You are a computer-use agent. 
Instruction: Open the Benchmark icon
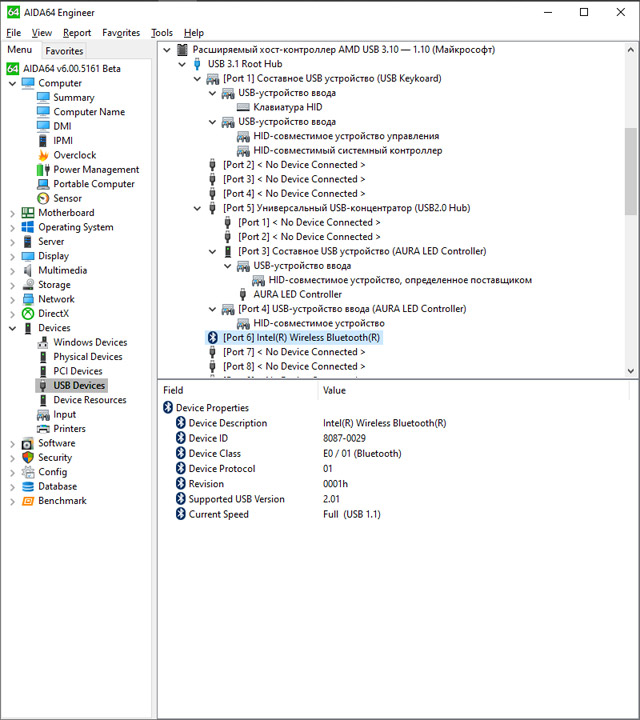click(x=28, y=501)
